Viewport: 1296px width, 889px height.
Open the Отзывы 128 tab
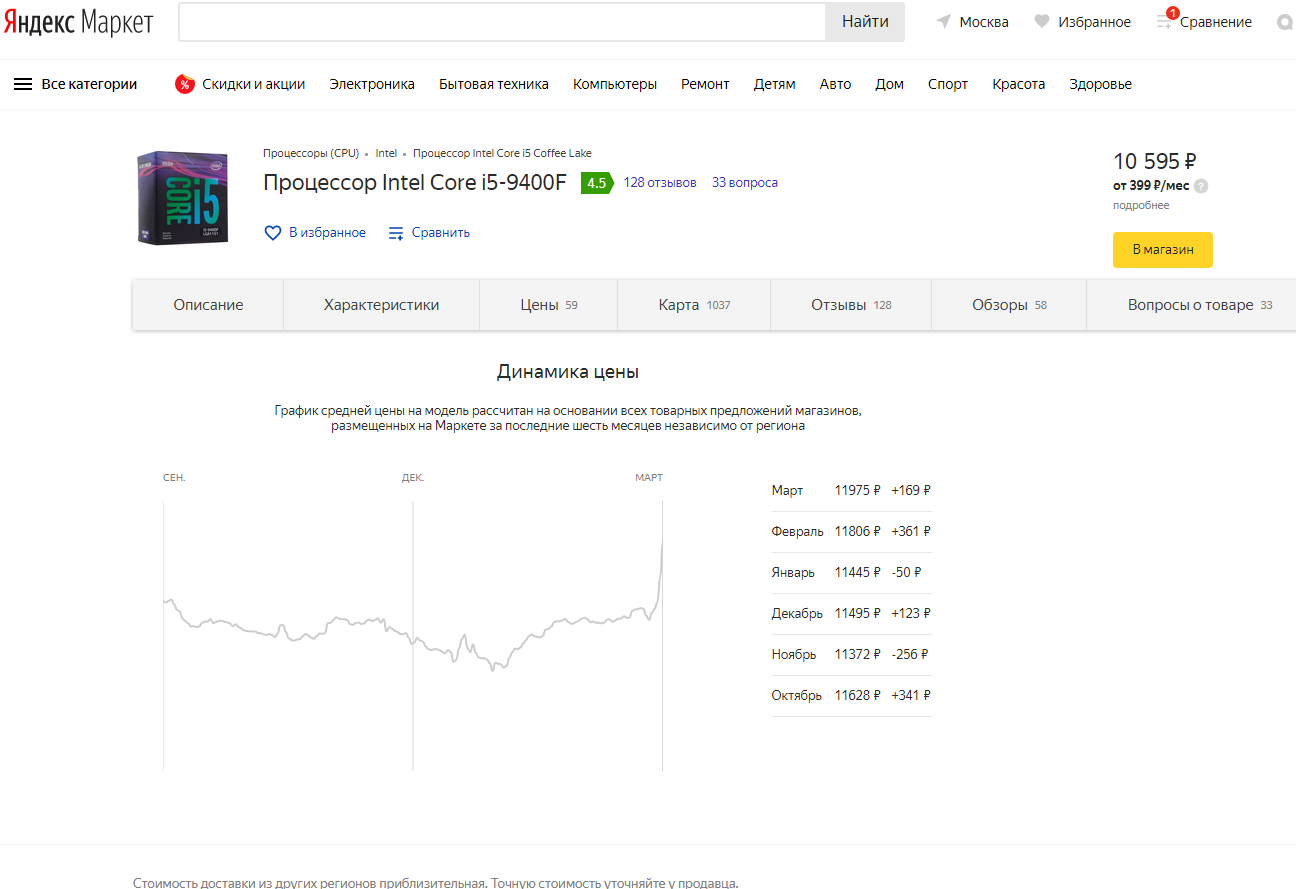click(x=851, y=305)
